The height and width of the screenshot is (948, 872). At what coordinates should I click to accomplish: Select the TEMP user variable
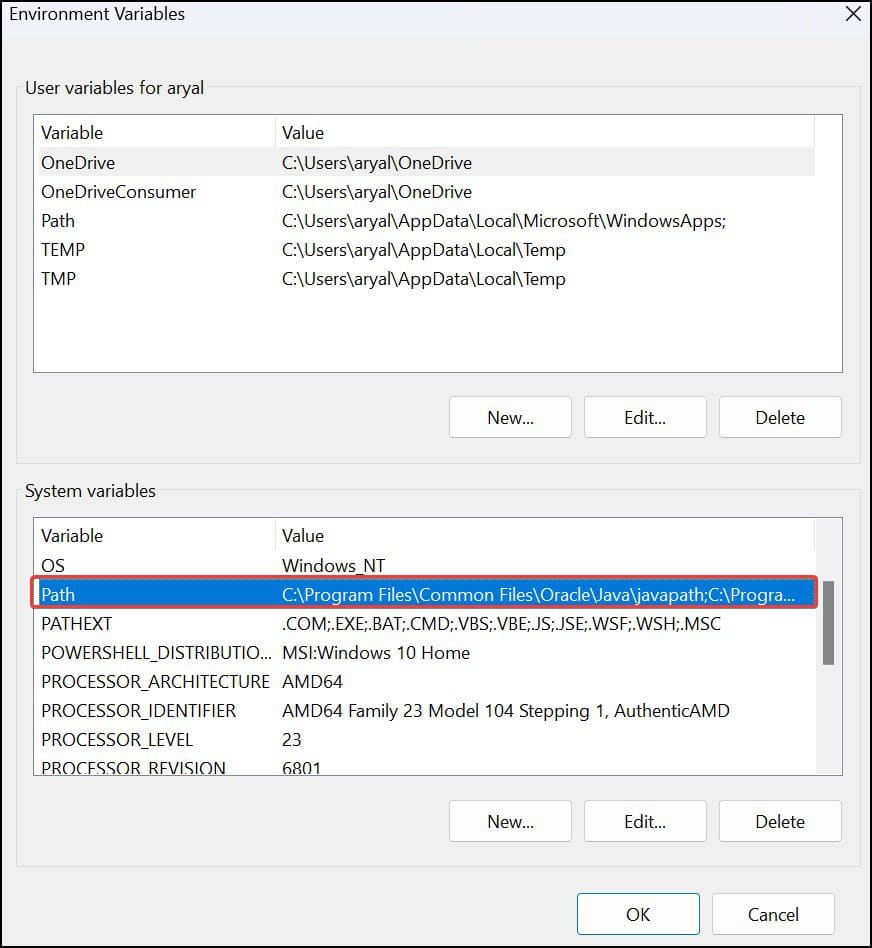[150, 249]
